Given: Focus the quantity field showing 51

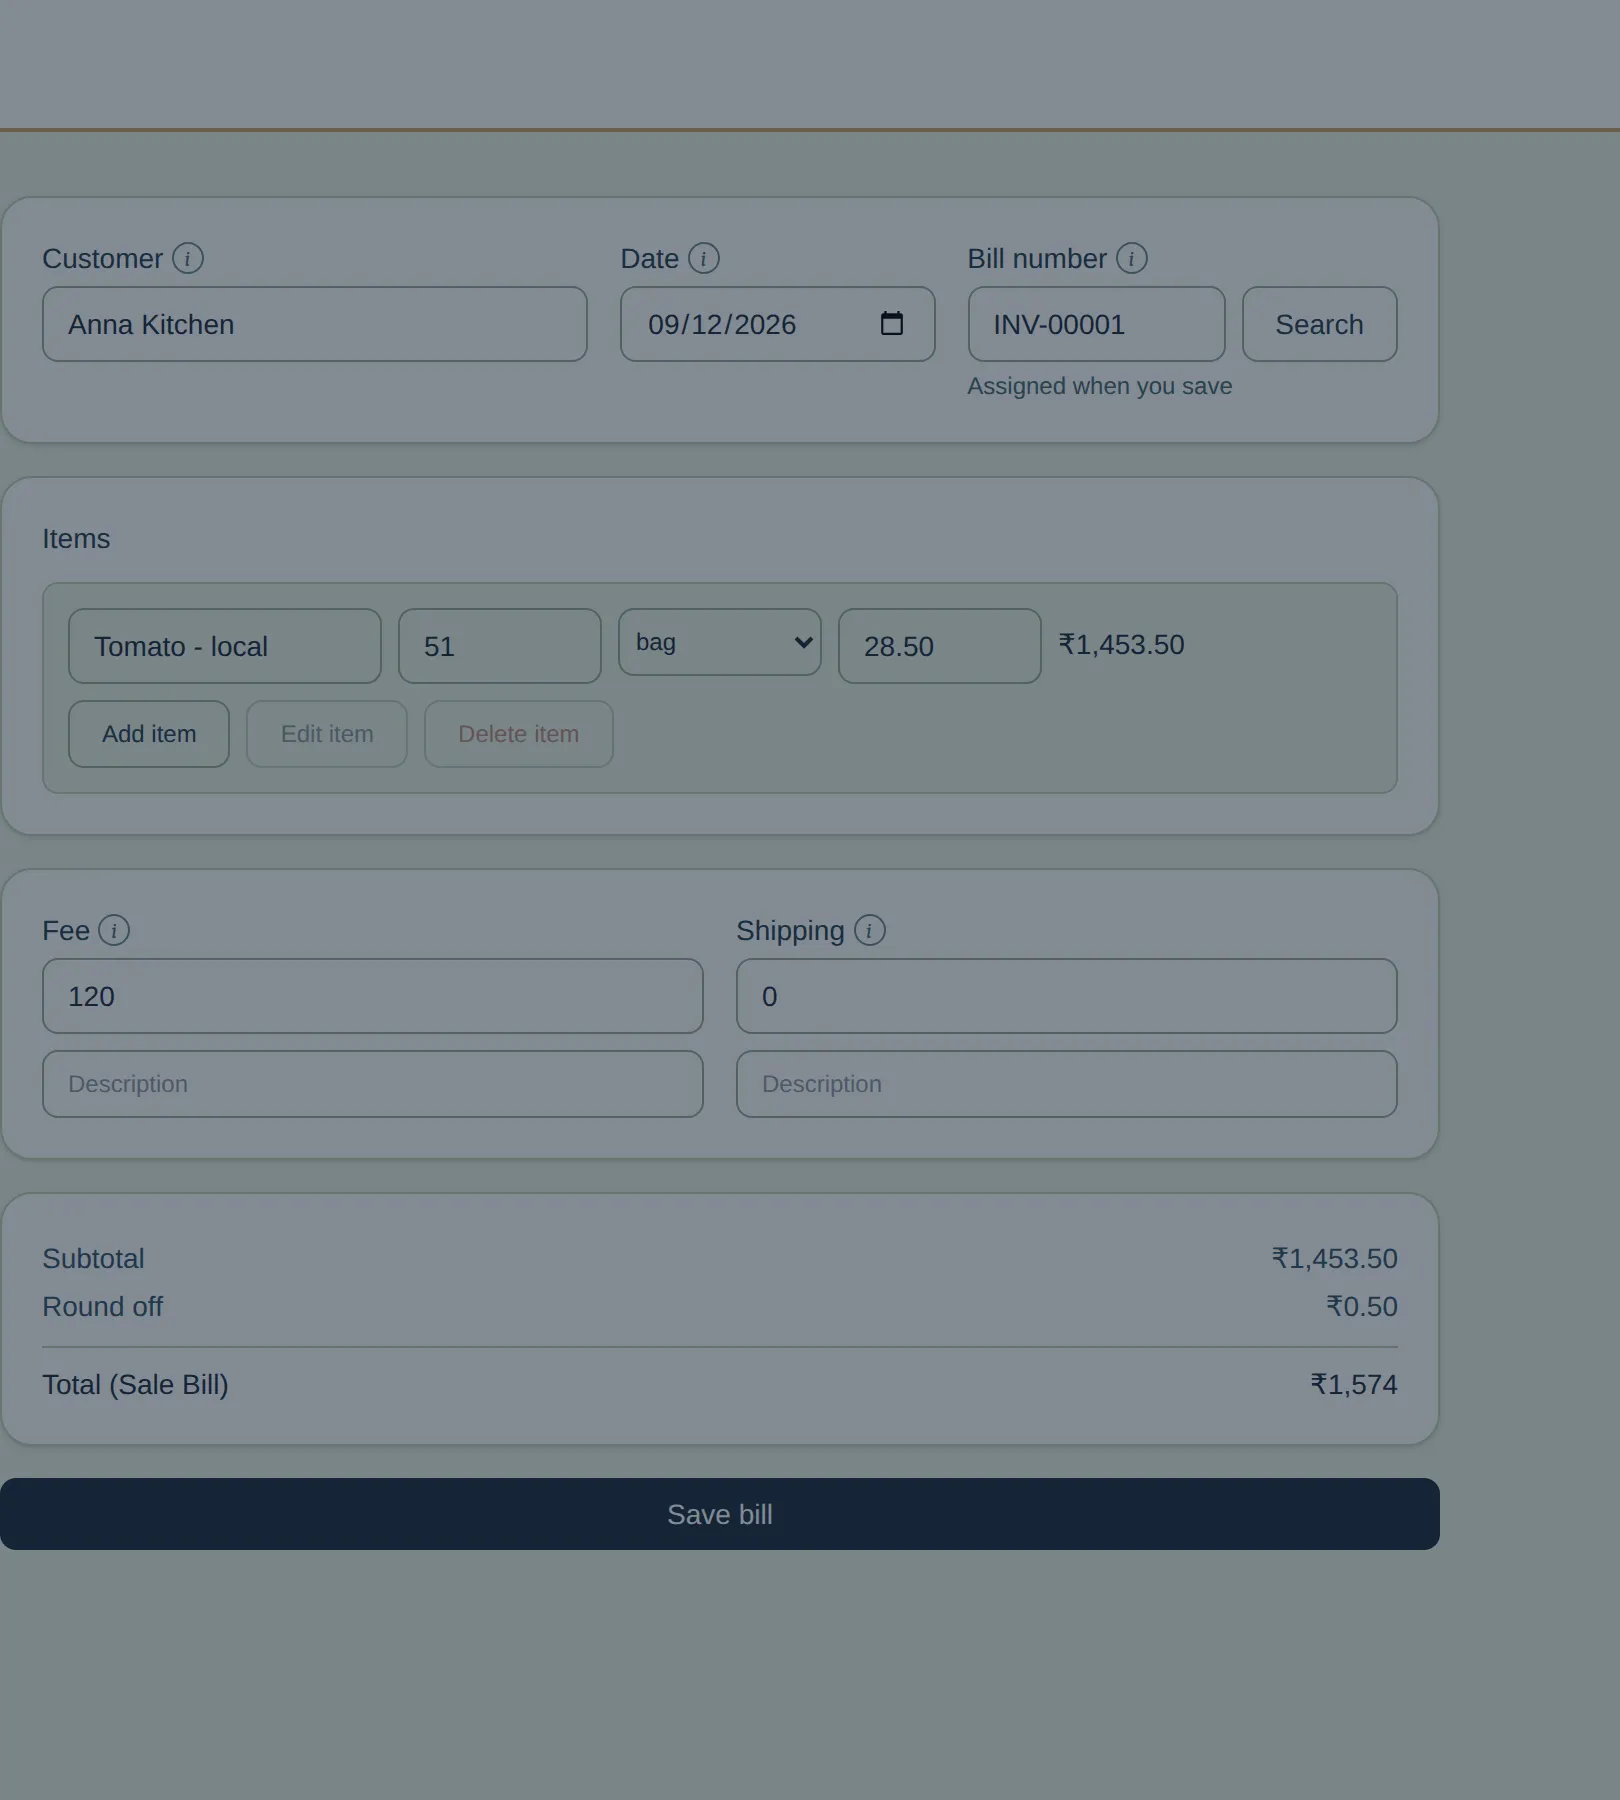Looking at the screenshot, I should click(500, 646).
